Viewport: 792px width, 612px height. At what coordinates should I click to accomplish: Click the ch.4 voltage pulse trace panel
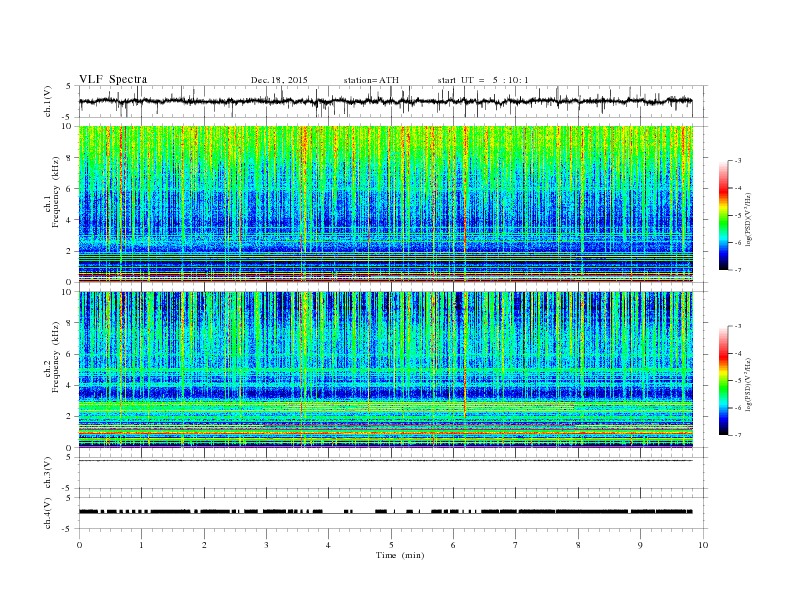click(393, 513)
